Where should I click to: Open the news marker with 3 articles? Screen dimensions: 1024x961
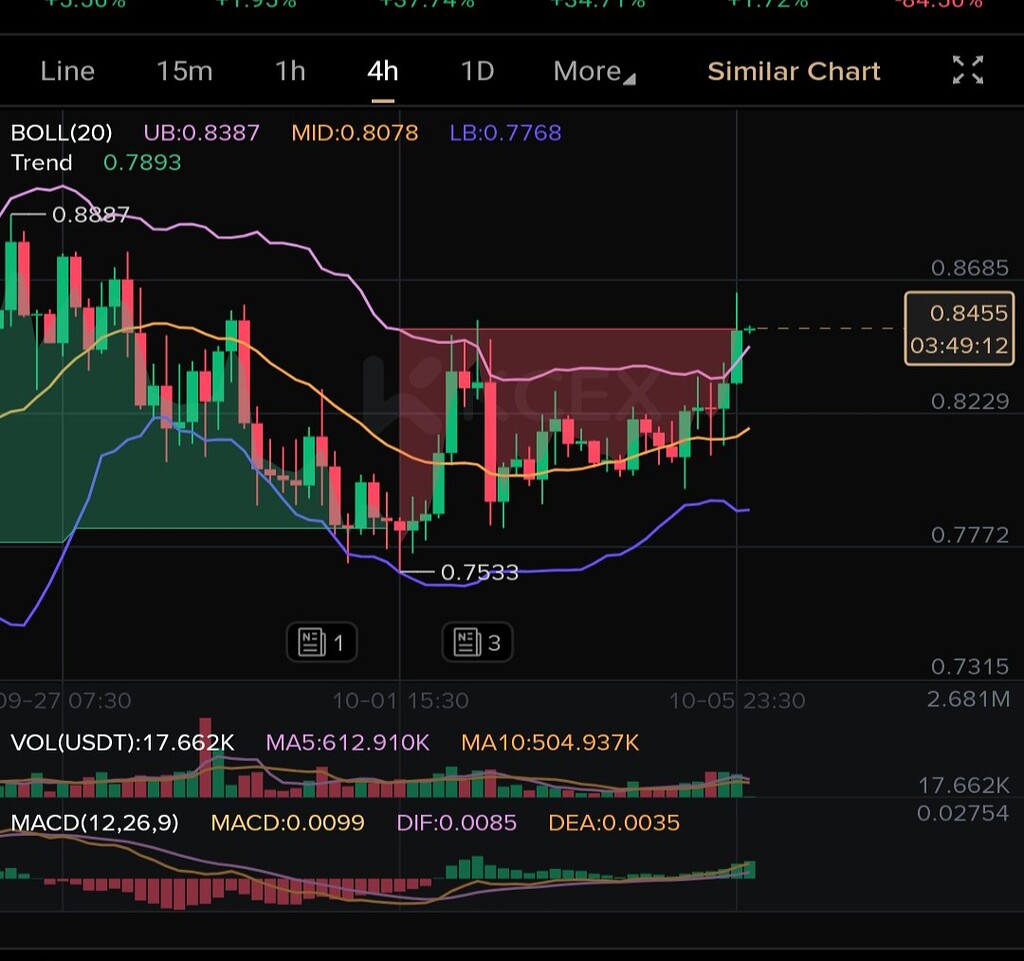click(477, 642)
